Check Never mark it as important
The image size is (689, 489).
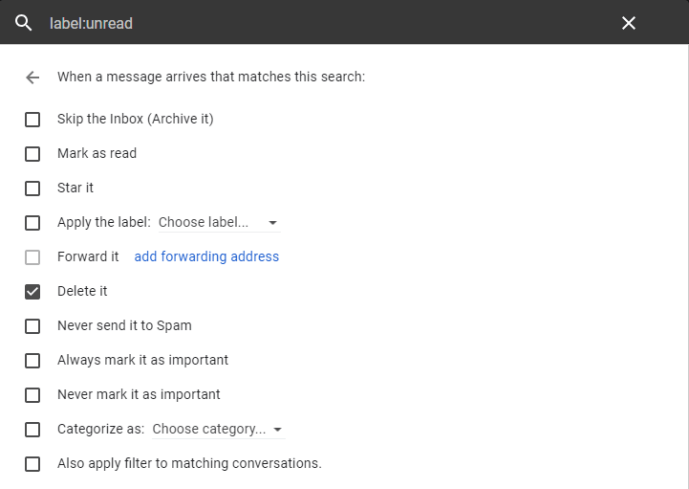click(x=33, y=395)
